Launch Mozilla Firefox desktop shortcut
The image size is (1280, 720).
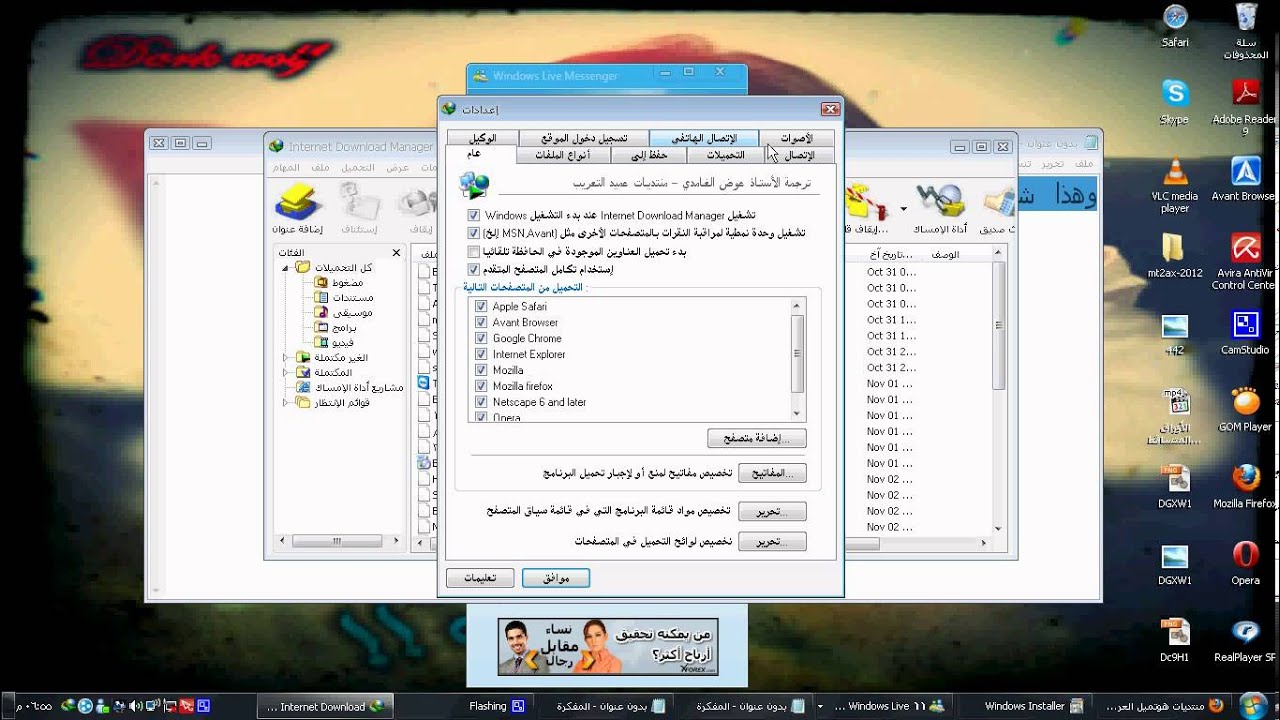[1245, 486]
